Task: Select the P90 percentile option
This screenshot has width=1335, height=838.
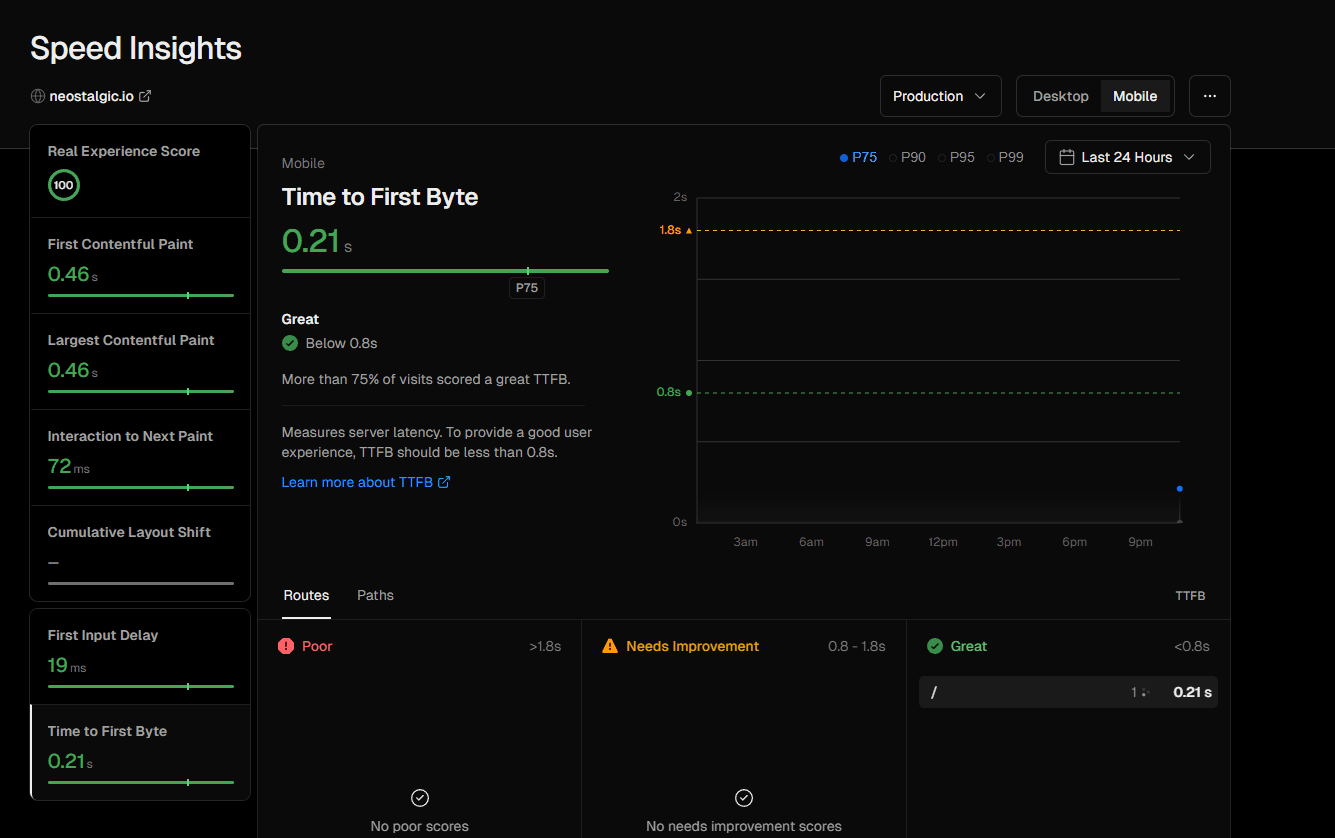Action: (x=908, y=157)
